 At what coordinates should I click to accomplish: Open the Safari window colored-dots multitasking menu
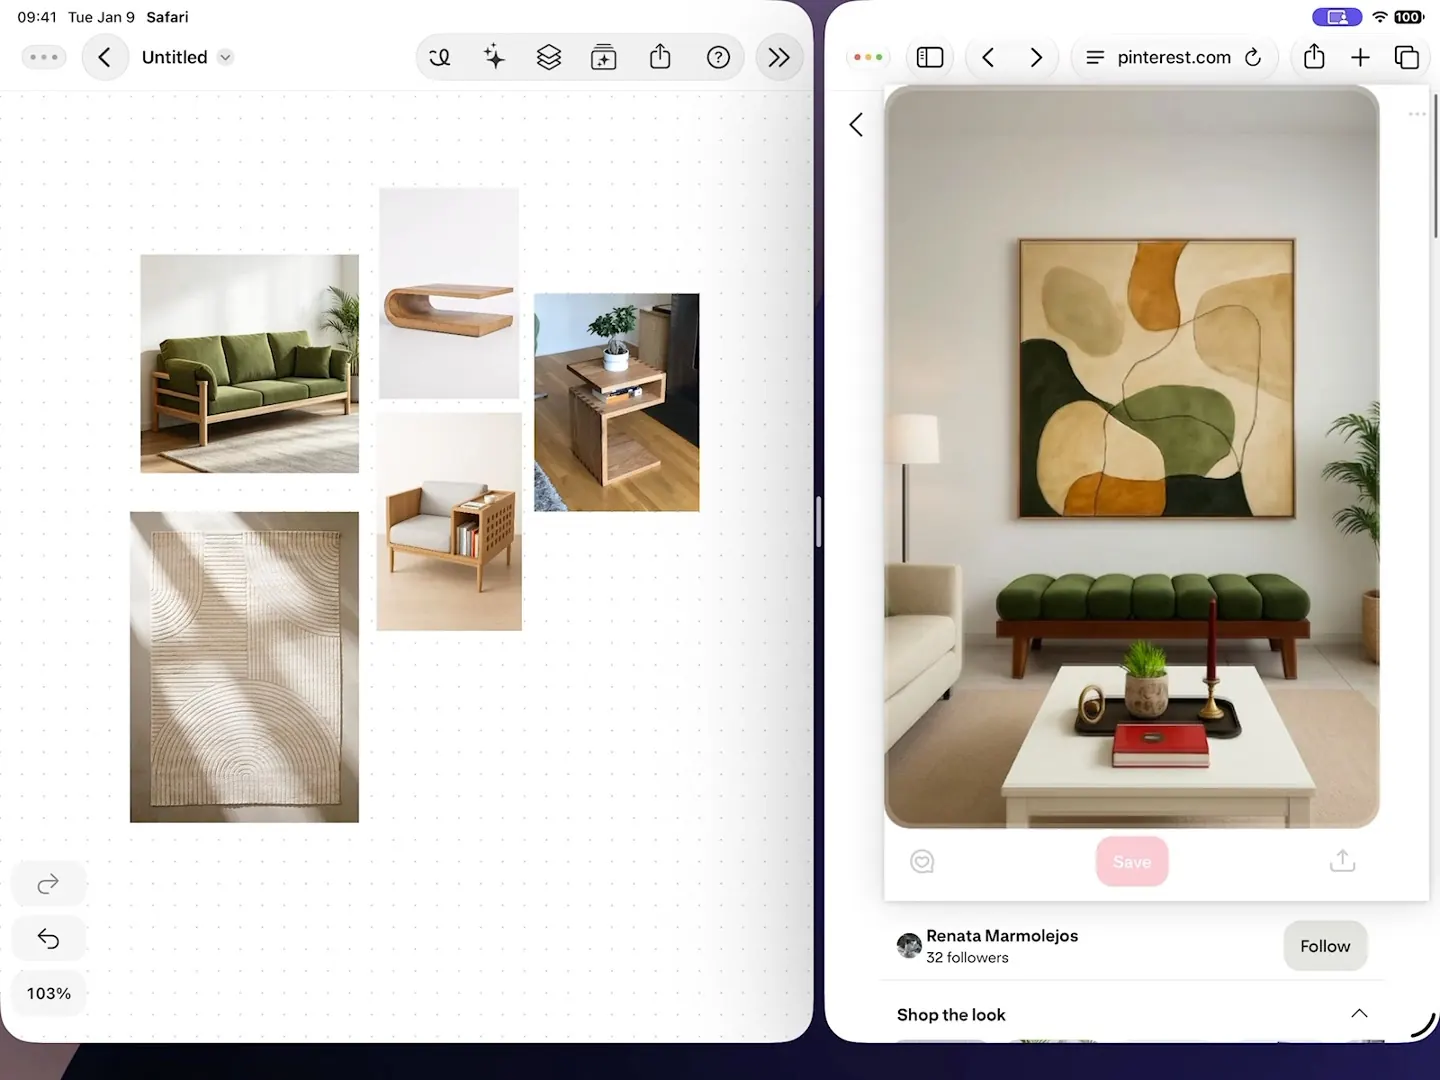[867, 57]
